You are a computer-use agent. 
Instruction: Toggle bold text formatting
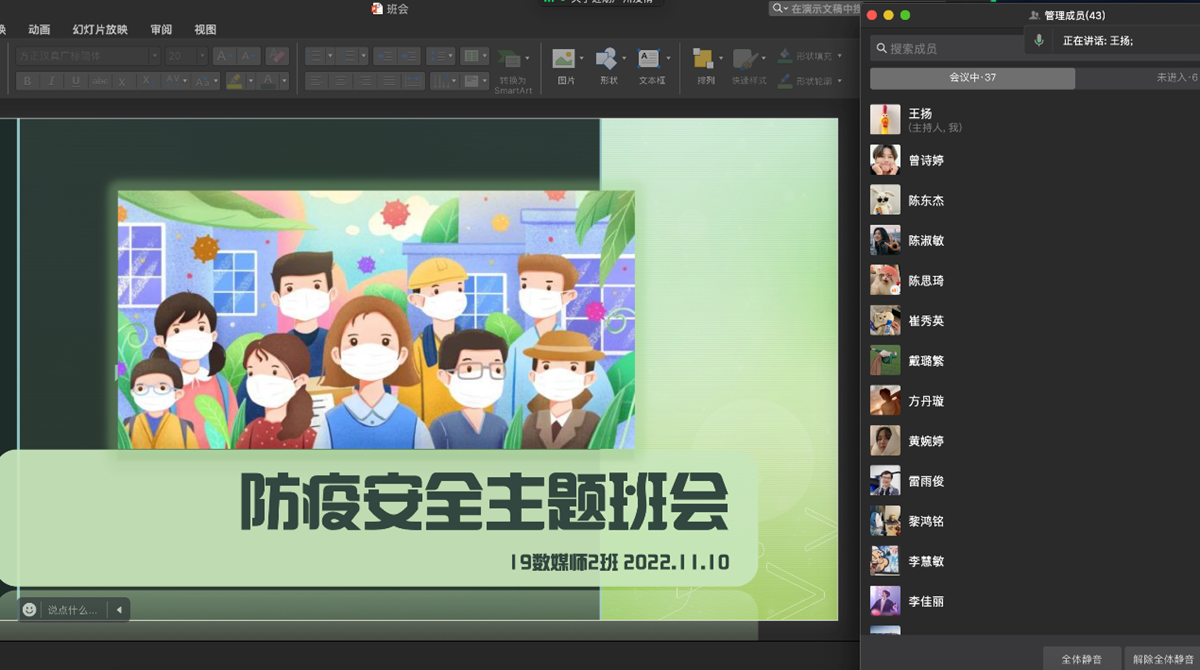tap(27, 81)
